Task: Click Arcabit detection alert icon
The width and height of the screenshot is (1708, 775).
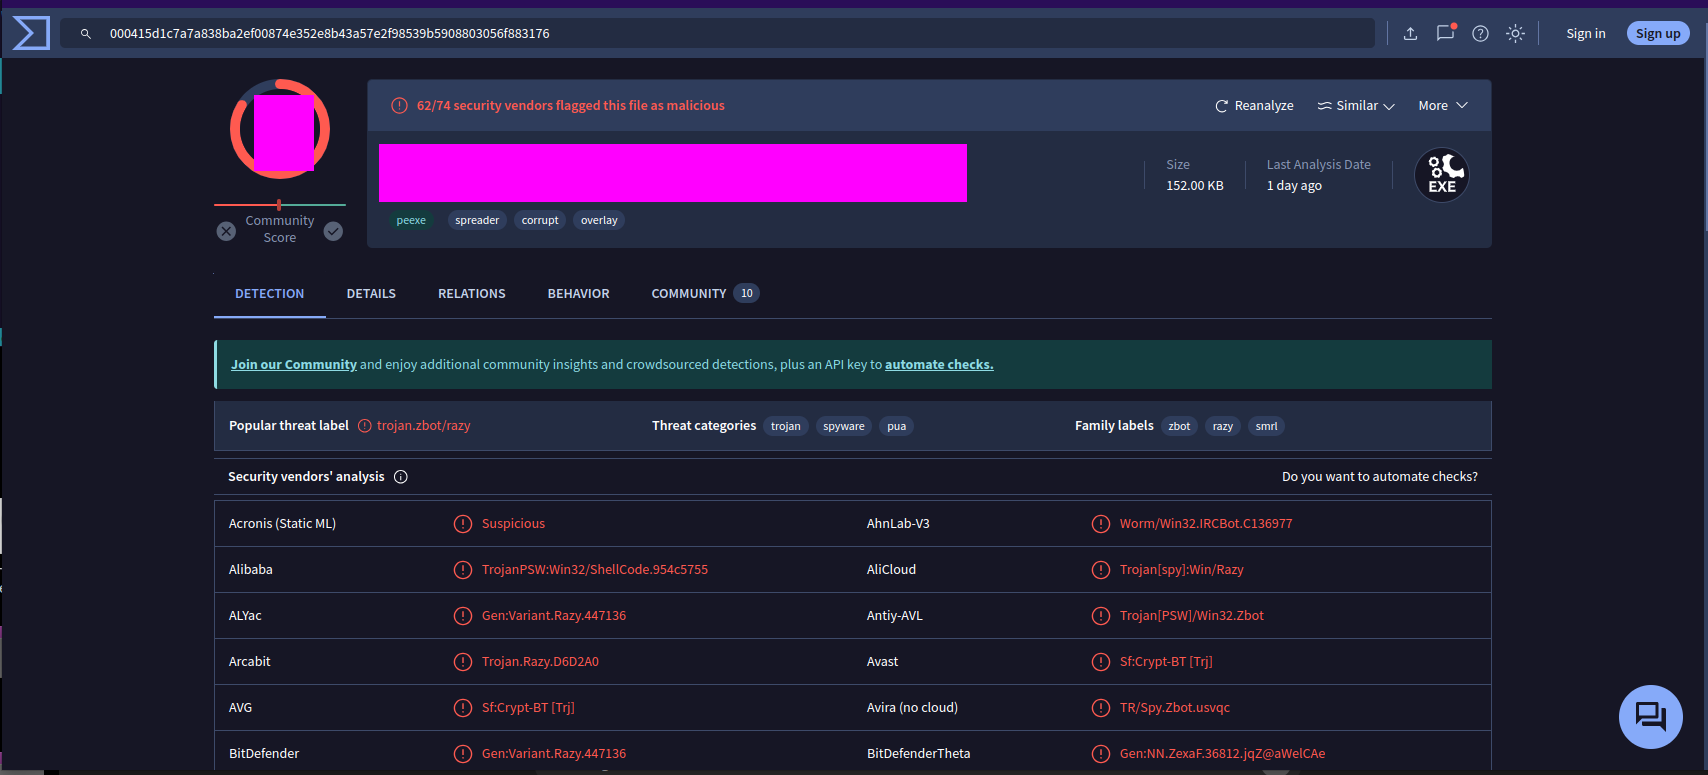Action: tap(463, 662)
